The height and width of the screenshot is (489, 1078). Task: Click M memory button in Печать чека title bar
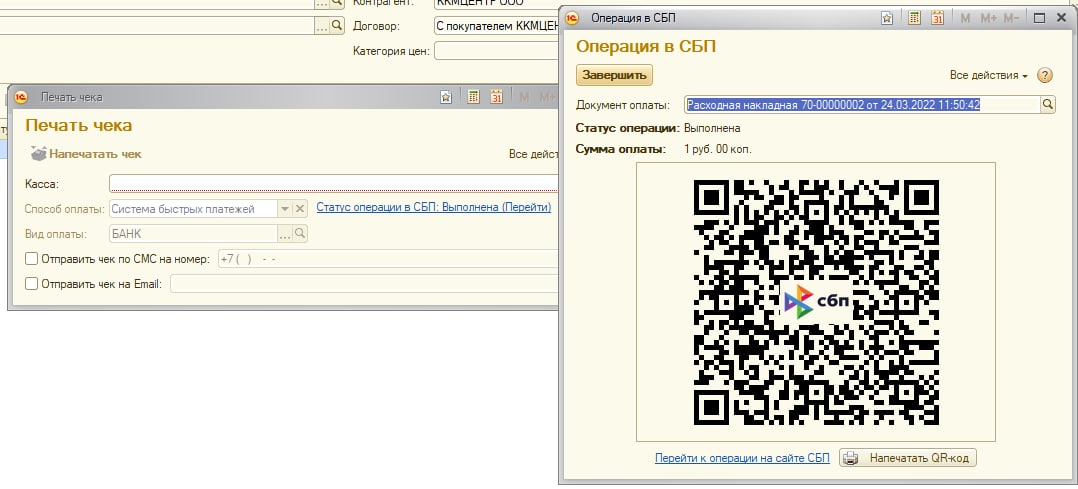coord(524,97)
